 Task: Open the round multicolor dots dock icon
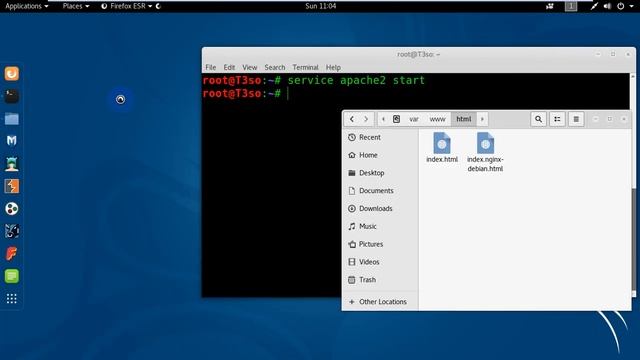click(x=11, y=209)
